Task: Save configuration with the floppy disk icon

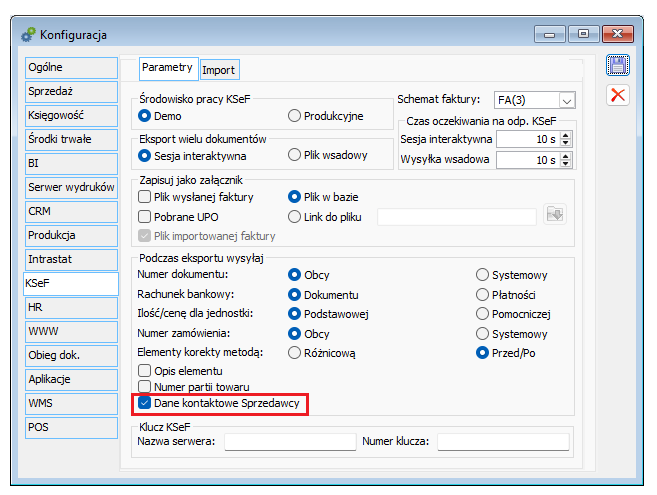Action: pos(618,65)
